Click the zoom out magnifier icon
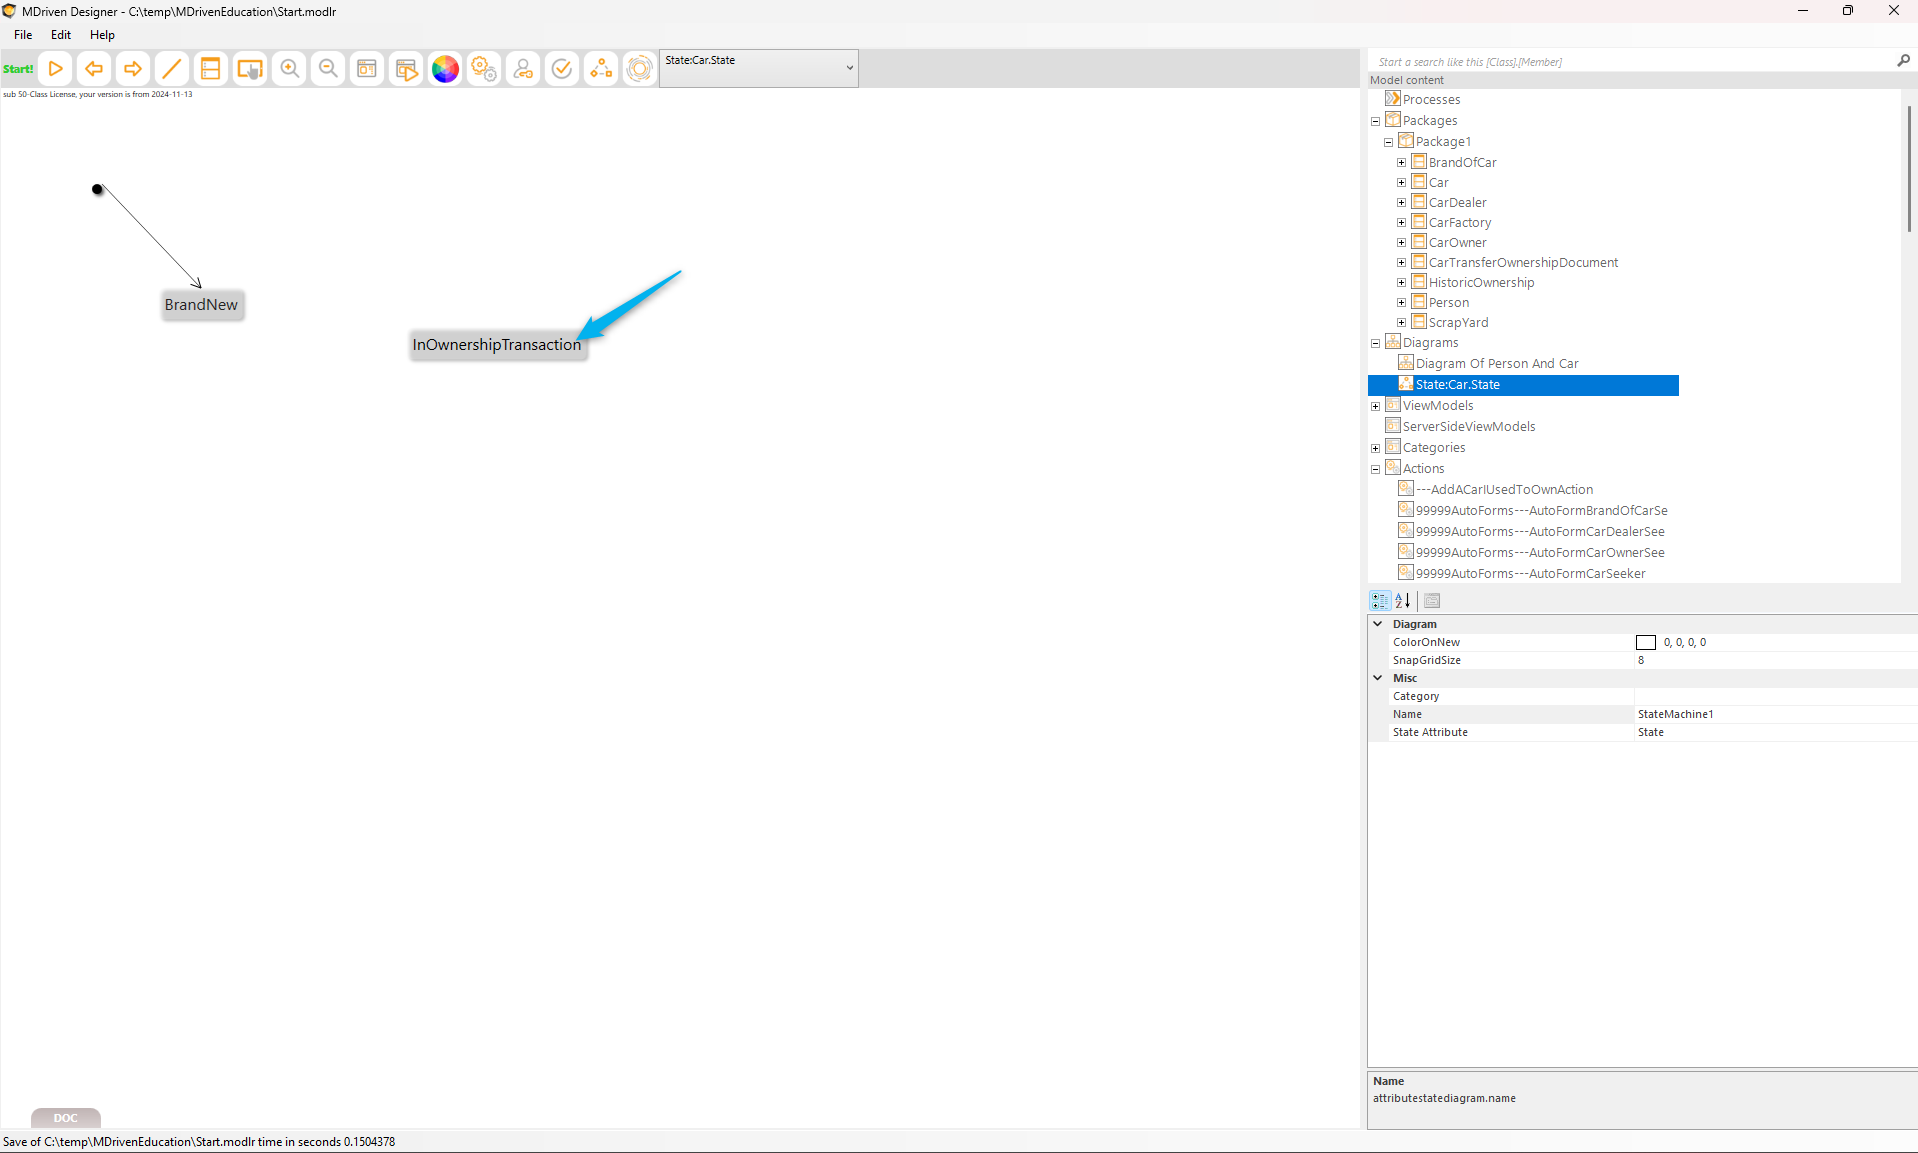The height and width of the screenshot is (1153, 1918). pyautogui.click(x=328, y=69)
